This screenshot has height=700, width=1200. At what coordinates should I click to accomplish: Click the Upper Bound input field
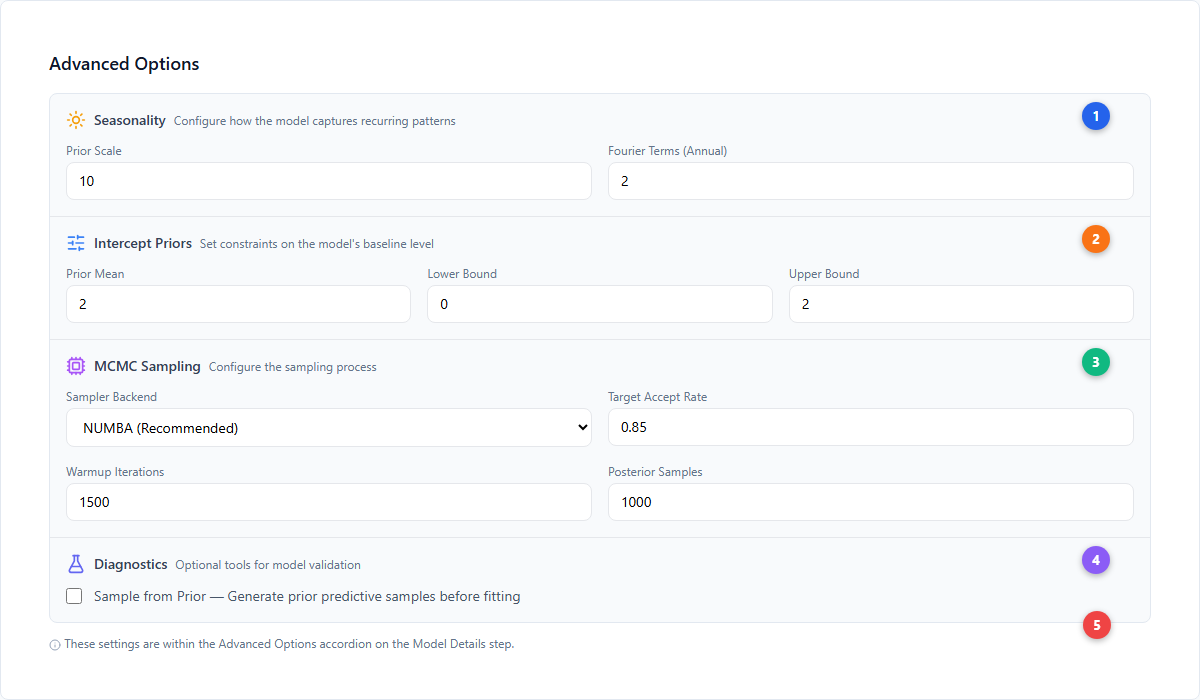(961, 304)
